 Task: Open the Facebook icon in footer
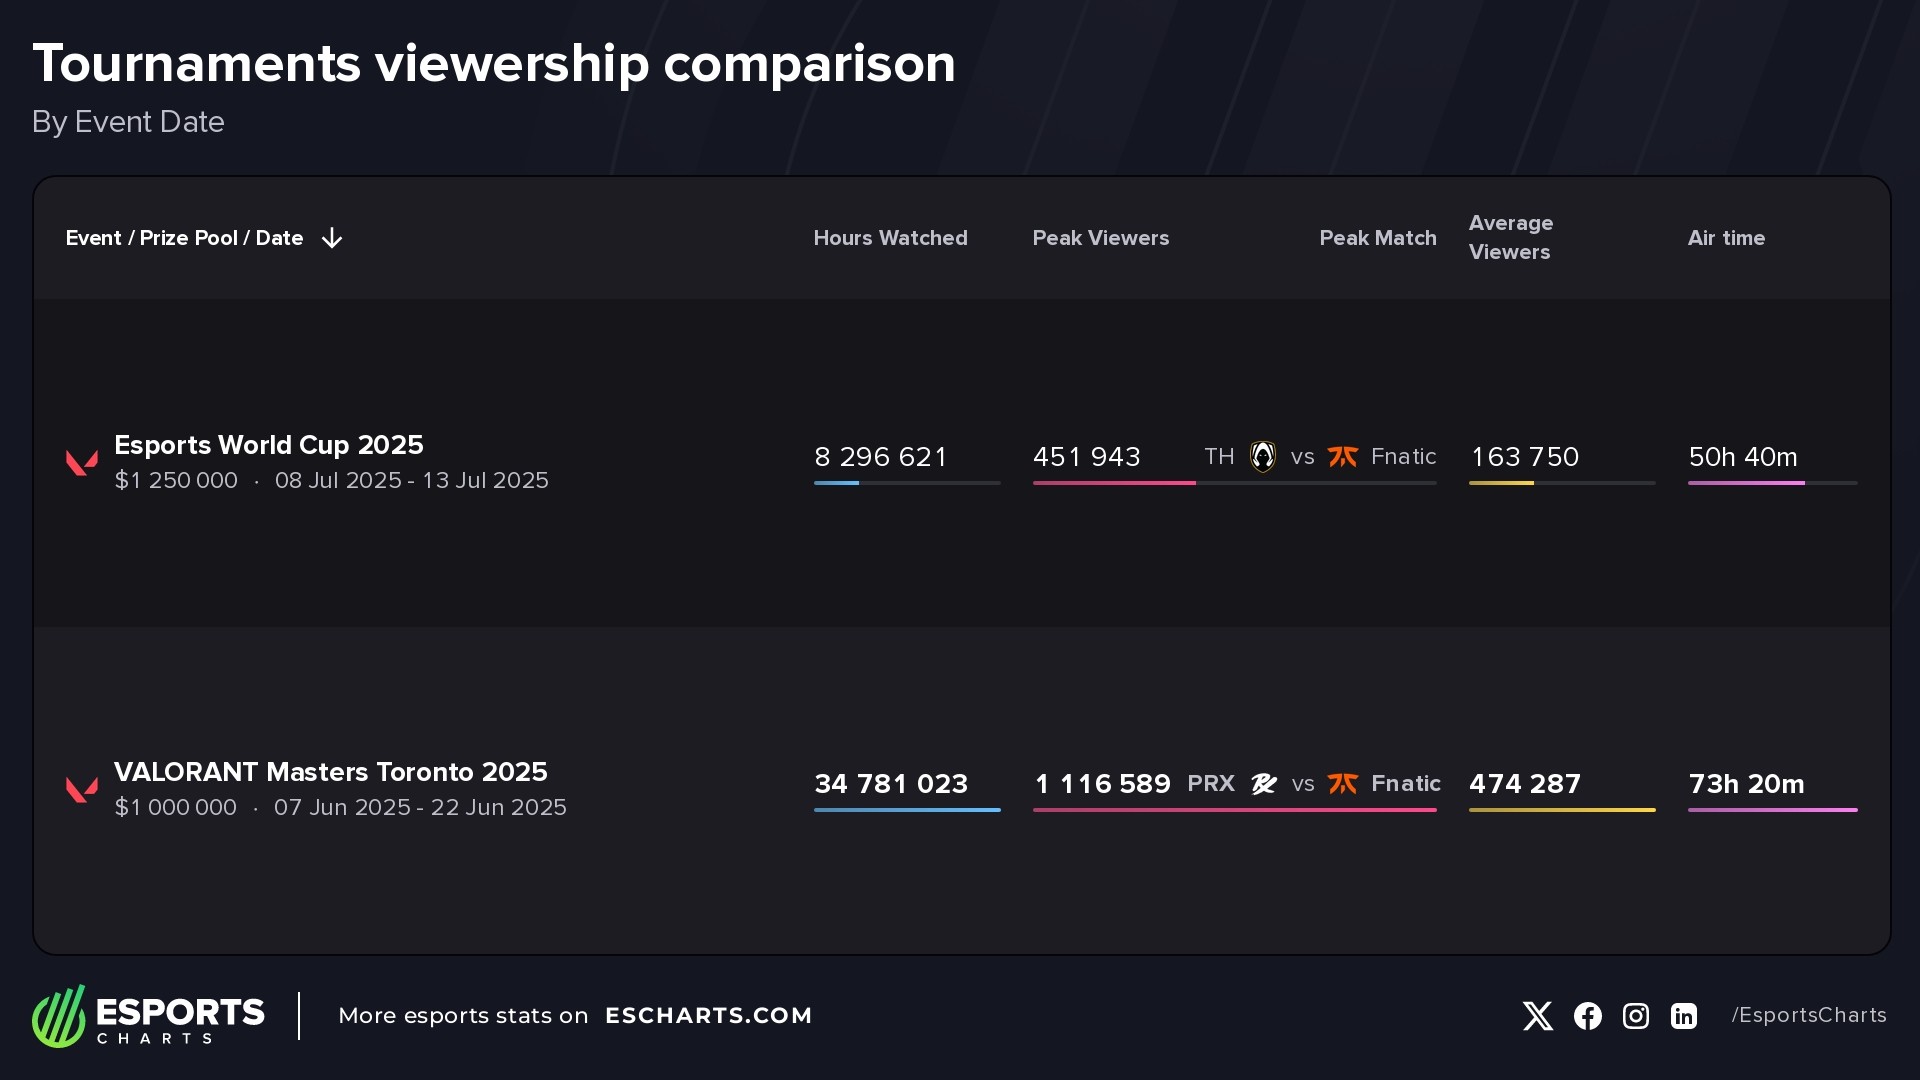pos(1587,1016)
